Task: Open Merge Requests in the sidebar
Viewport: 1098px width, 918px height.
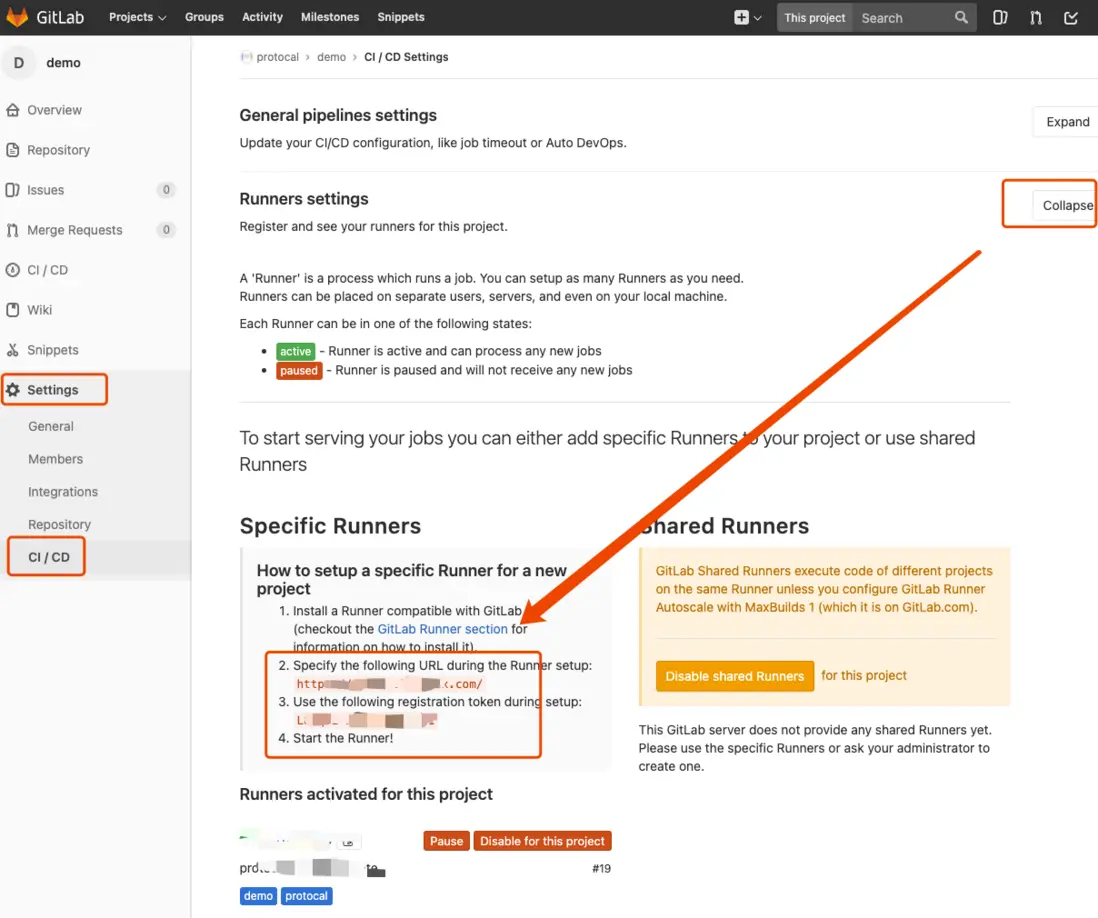Action: 74,230
